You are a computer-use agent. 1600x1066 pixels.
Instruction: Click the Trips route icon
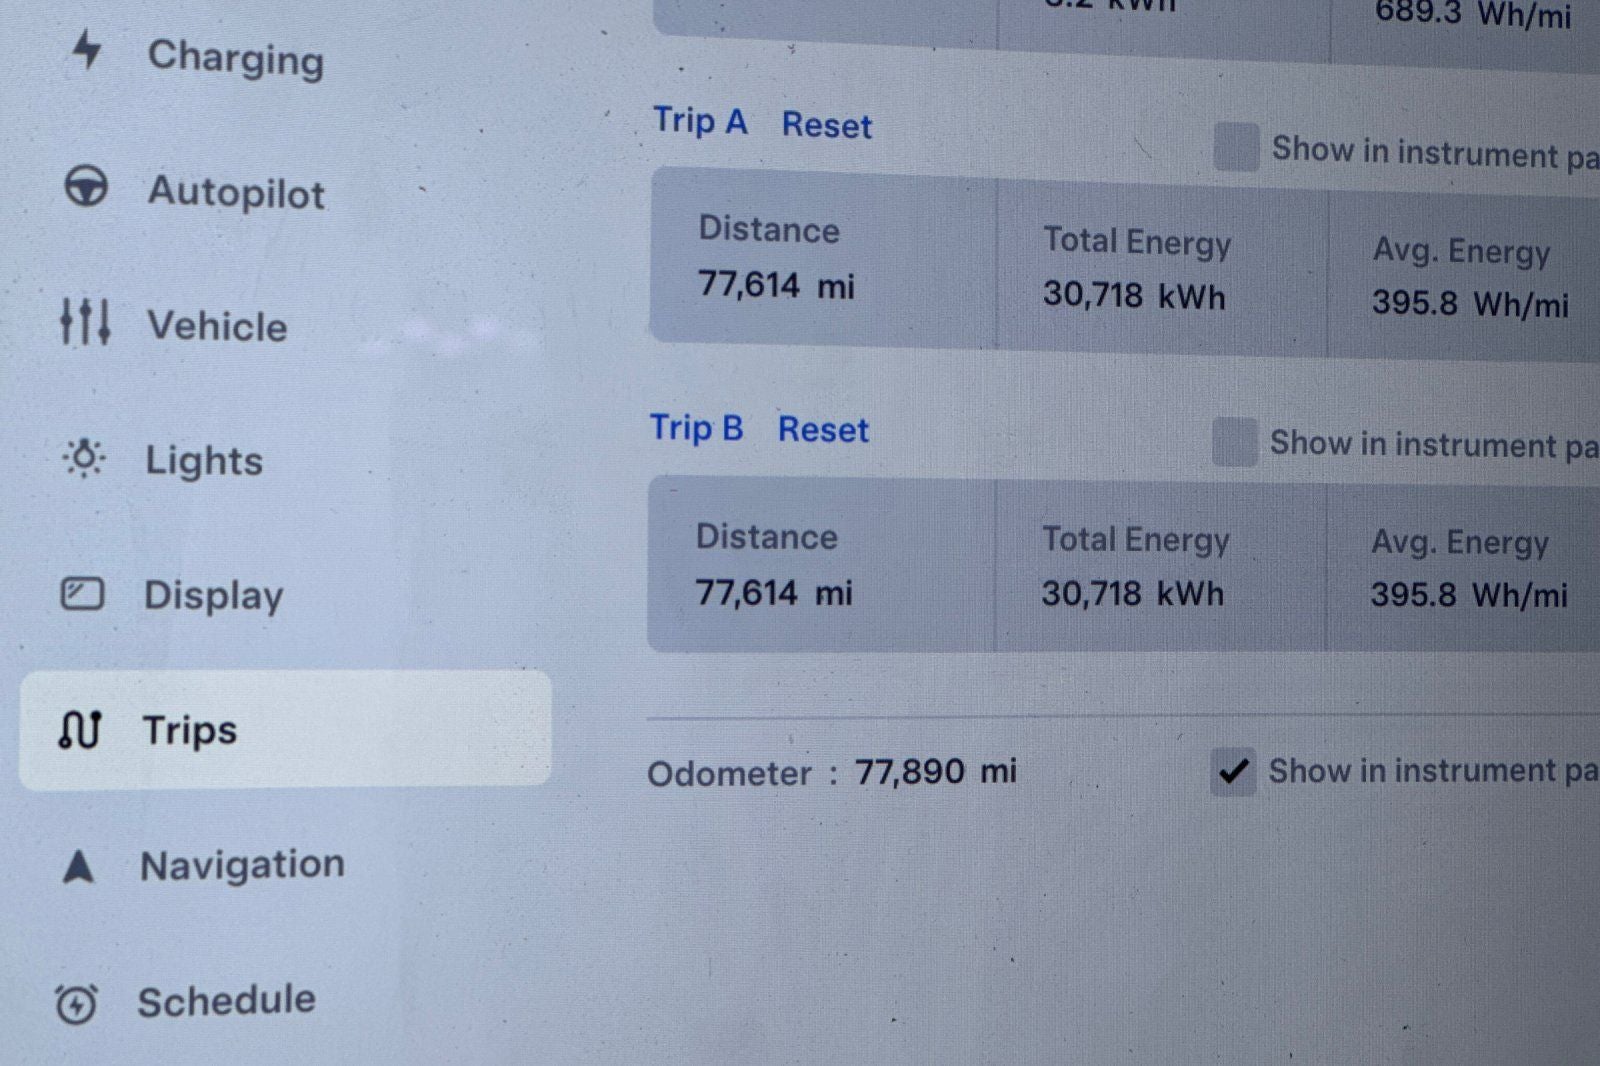click(x=82, y=729)
